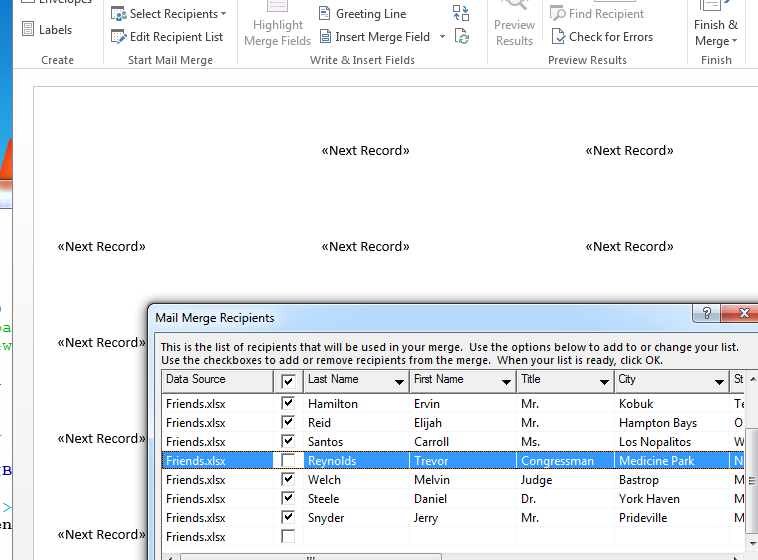The height and width of the screenshot is (560, 758).
Task: Click the Insert Merge Field icon
Action: point(327,37)
